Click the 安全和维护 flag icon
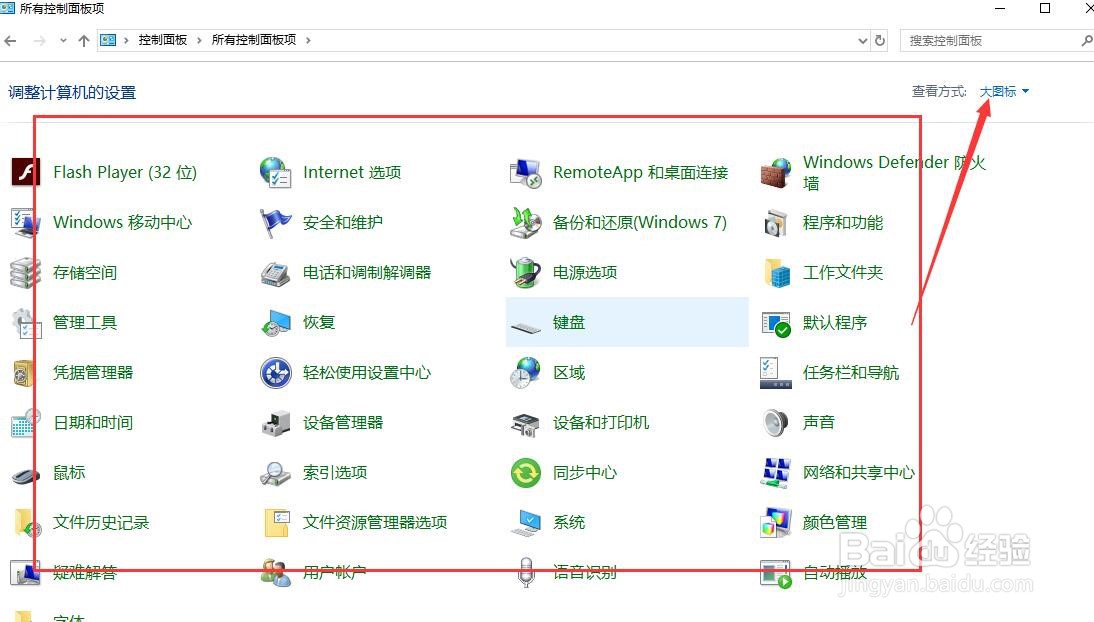1094x622 pixels. [275, 223]
